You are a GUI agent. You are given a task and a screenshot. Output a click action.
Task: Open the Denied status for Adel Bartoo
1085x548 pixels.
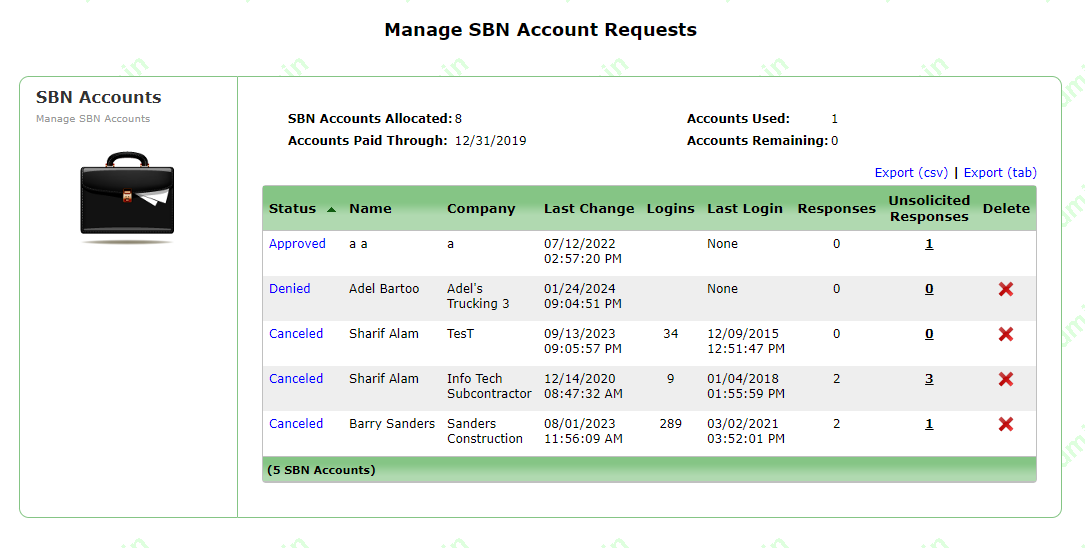[289, 289]
